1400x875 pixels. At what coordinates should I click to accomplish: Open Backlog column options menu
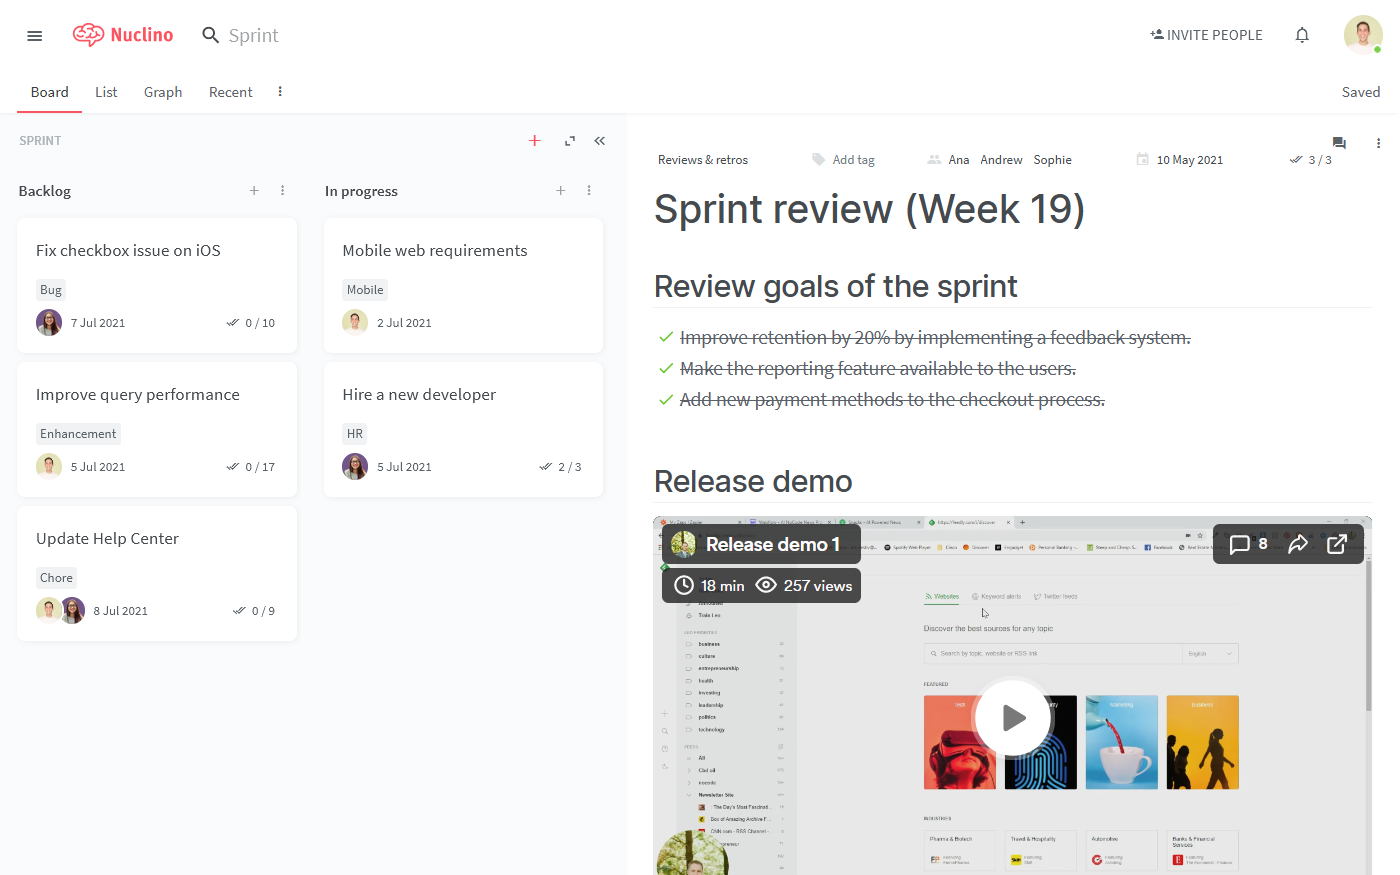tap(283, 191)
